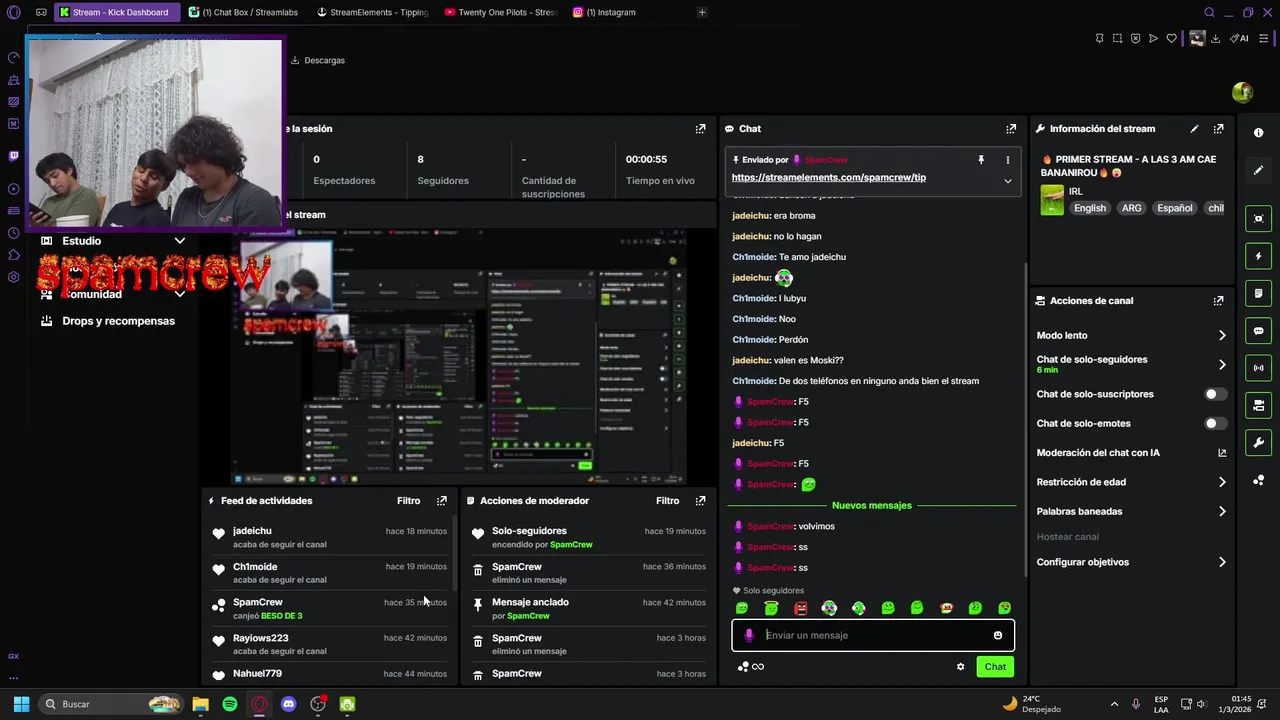Click the chat bubble icon in right toolbar
The width and height of the screenshot is (1280, 720).
[1259, 331]
